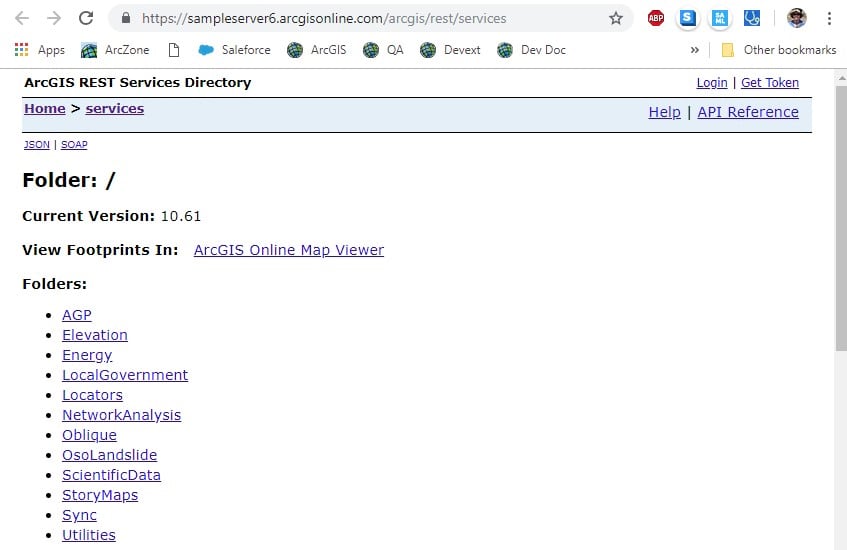Click the 'Folder: /' heading
Viewport: 847px width, 550px height.
[69, 180]
